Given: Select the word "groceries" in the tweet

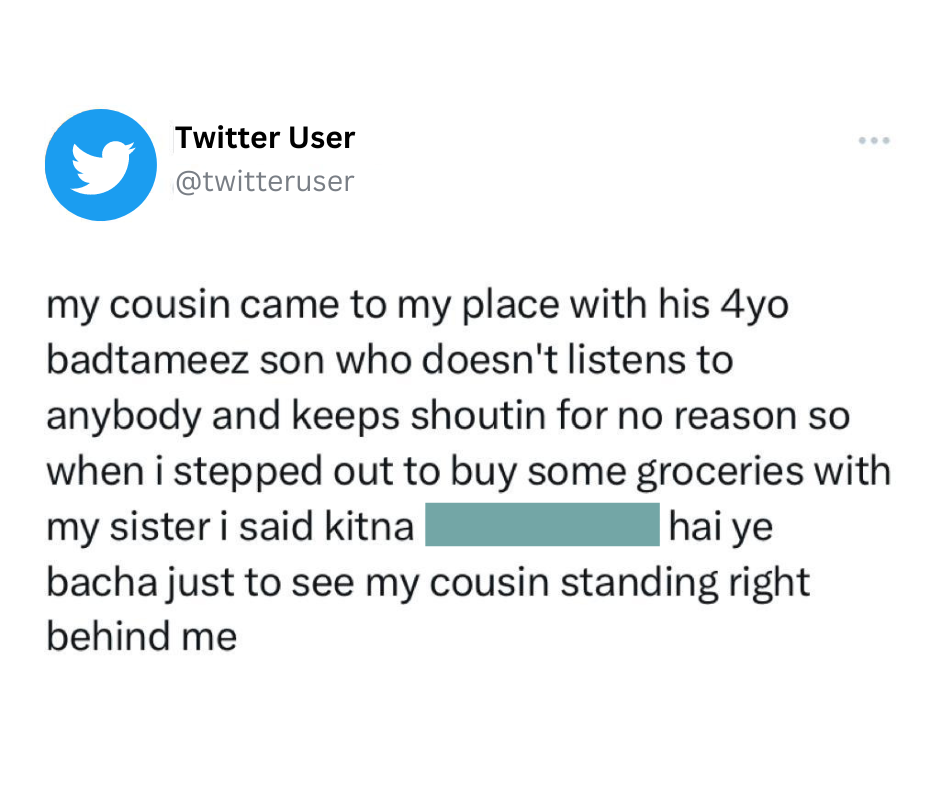Looking at the screenshot, I should [719, 472].
